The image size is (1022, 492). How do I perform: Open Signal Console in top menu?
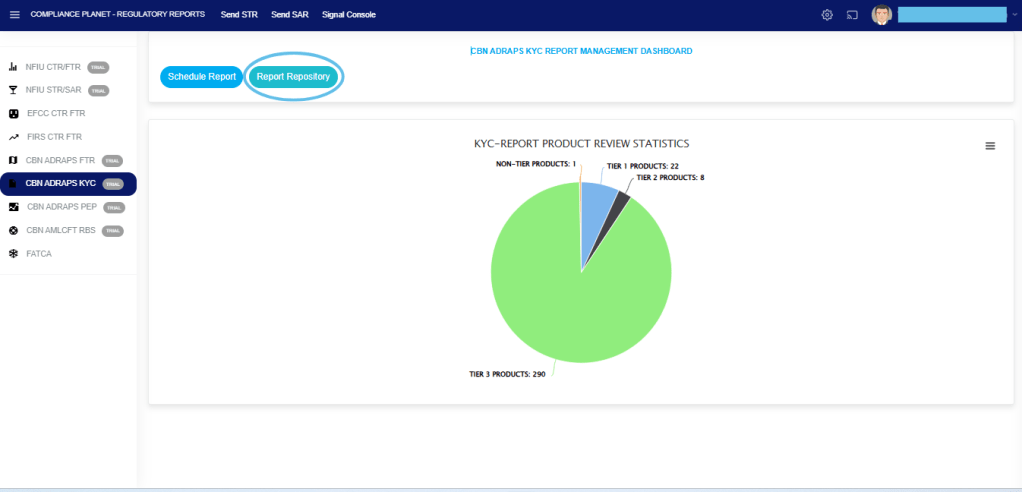[349, 15]
